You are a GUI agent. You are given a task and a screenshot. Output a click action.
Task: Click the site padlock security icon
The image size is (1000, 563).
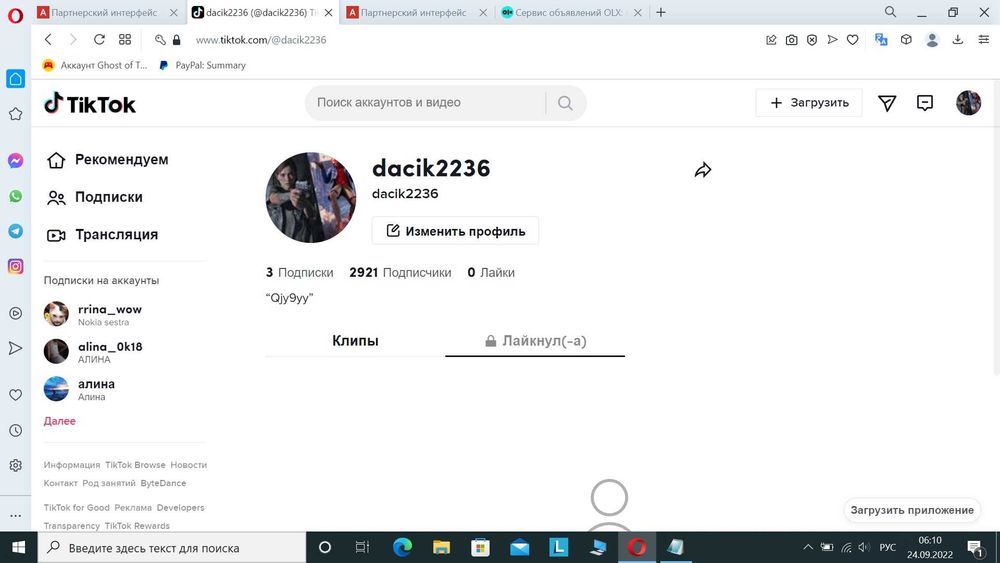point(177,40)
